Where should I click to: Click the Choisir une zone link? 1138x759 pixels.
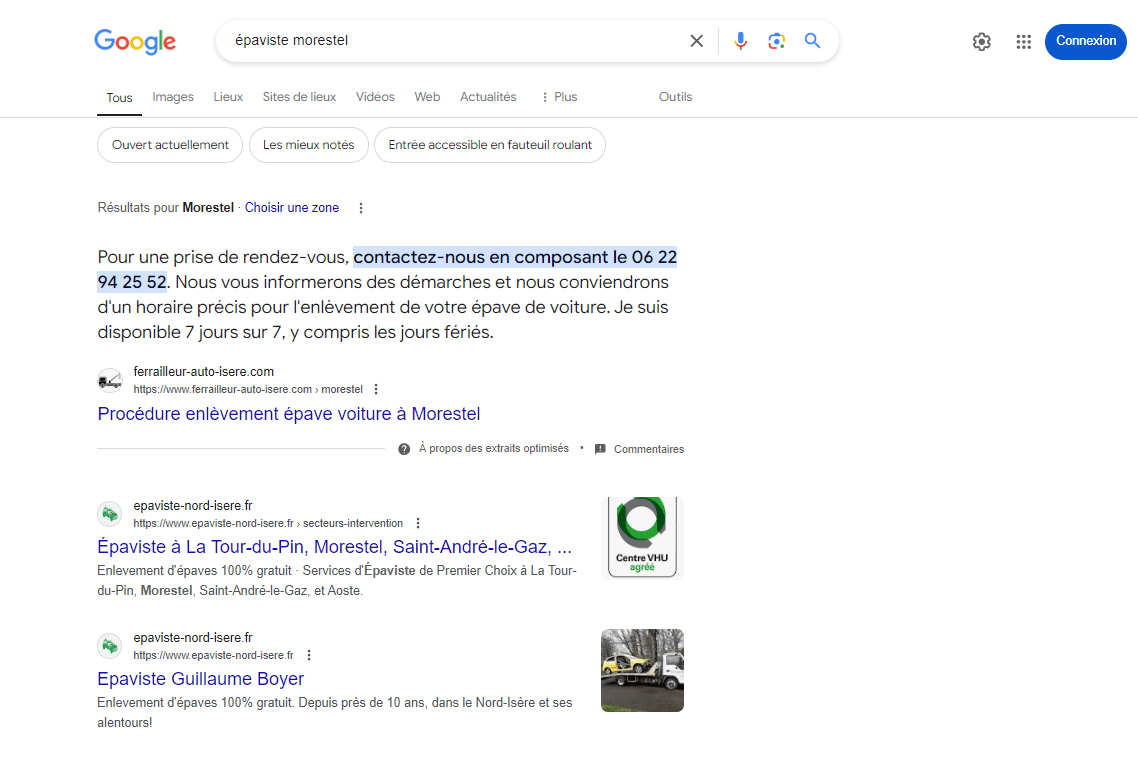pos(292,208)
